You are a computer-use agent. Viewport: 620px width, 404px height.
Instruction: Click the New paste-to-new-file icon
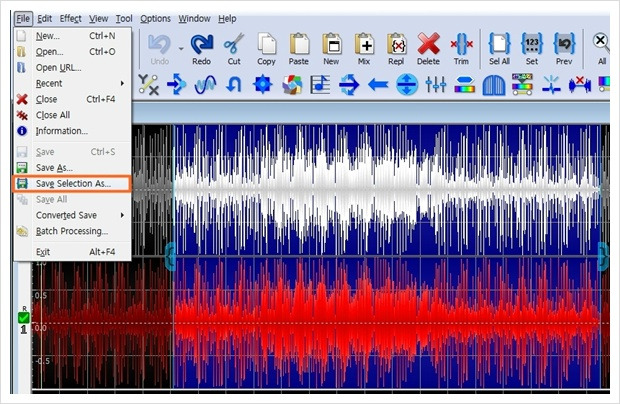[331, 49]
